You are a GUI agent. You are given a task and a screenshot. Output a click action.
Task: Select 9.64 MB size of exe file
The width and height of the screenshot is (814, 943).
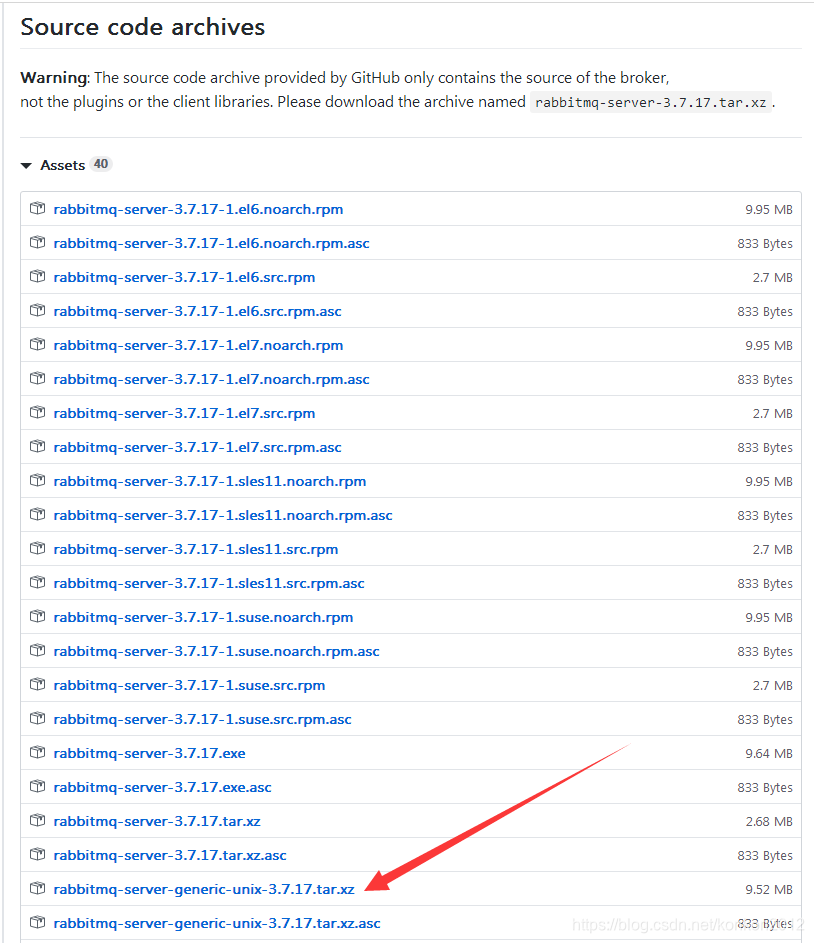point(769,754)
